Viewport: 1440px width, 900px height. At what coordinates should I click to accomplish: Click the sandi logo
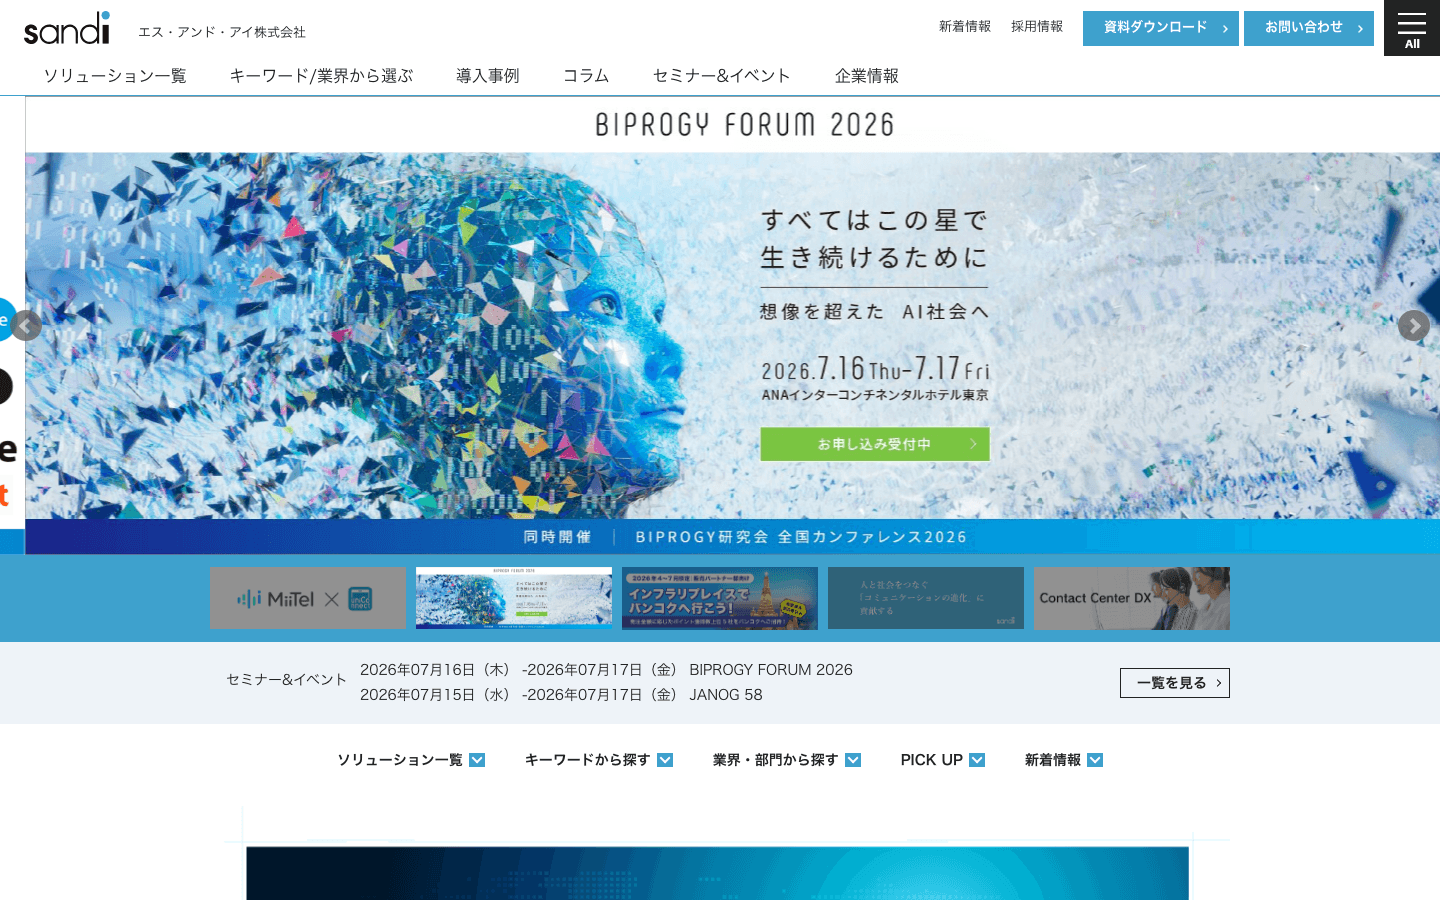point(67,28)
